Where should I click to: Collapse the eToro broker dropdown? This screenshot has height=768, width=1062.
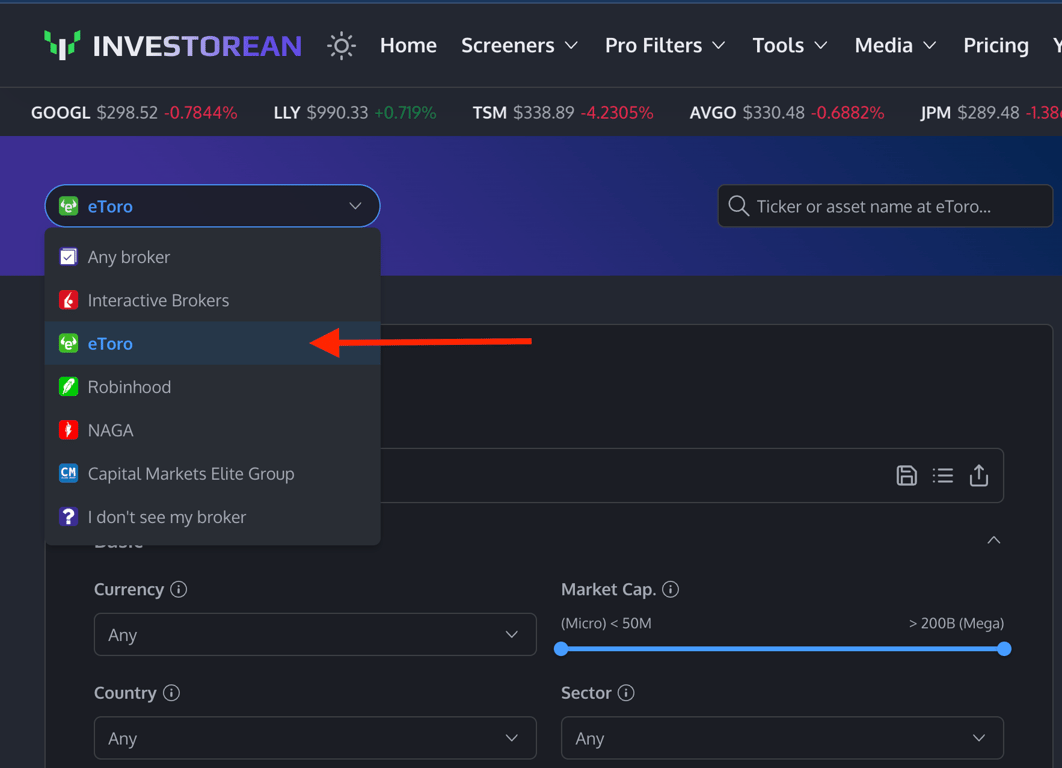[x=355, y=206]
